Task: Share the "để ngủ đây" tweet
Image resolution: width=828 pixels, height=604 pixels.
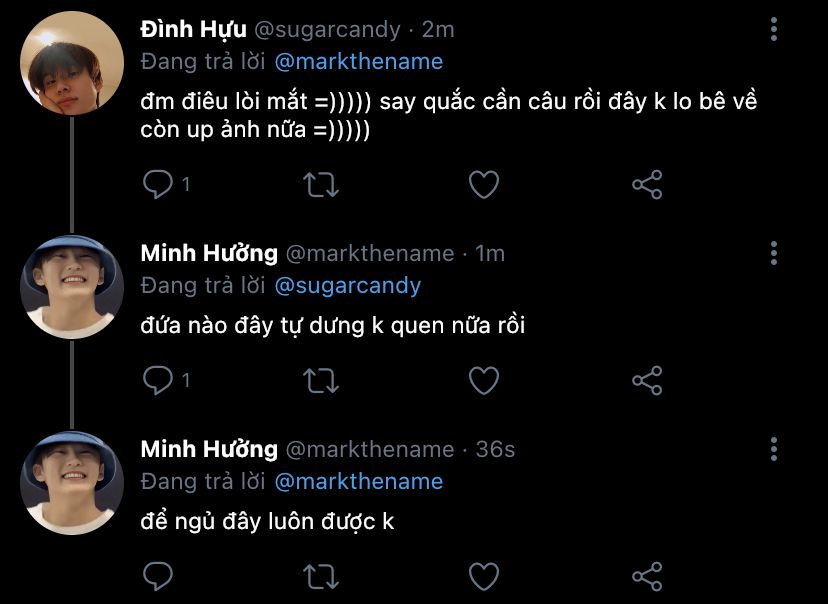Action: 648,576
